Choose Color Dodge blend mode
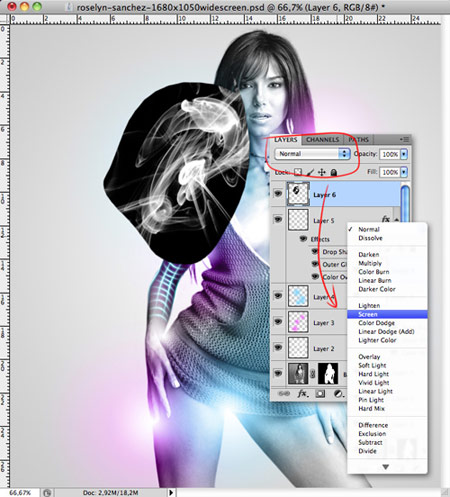Image resolution: width=450 pixels, height=497 pixels. tap(387, 323)
